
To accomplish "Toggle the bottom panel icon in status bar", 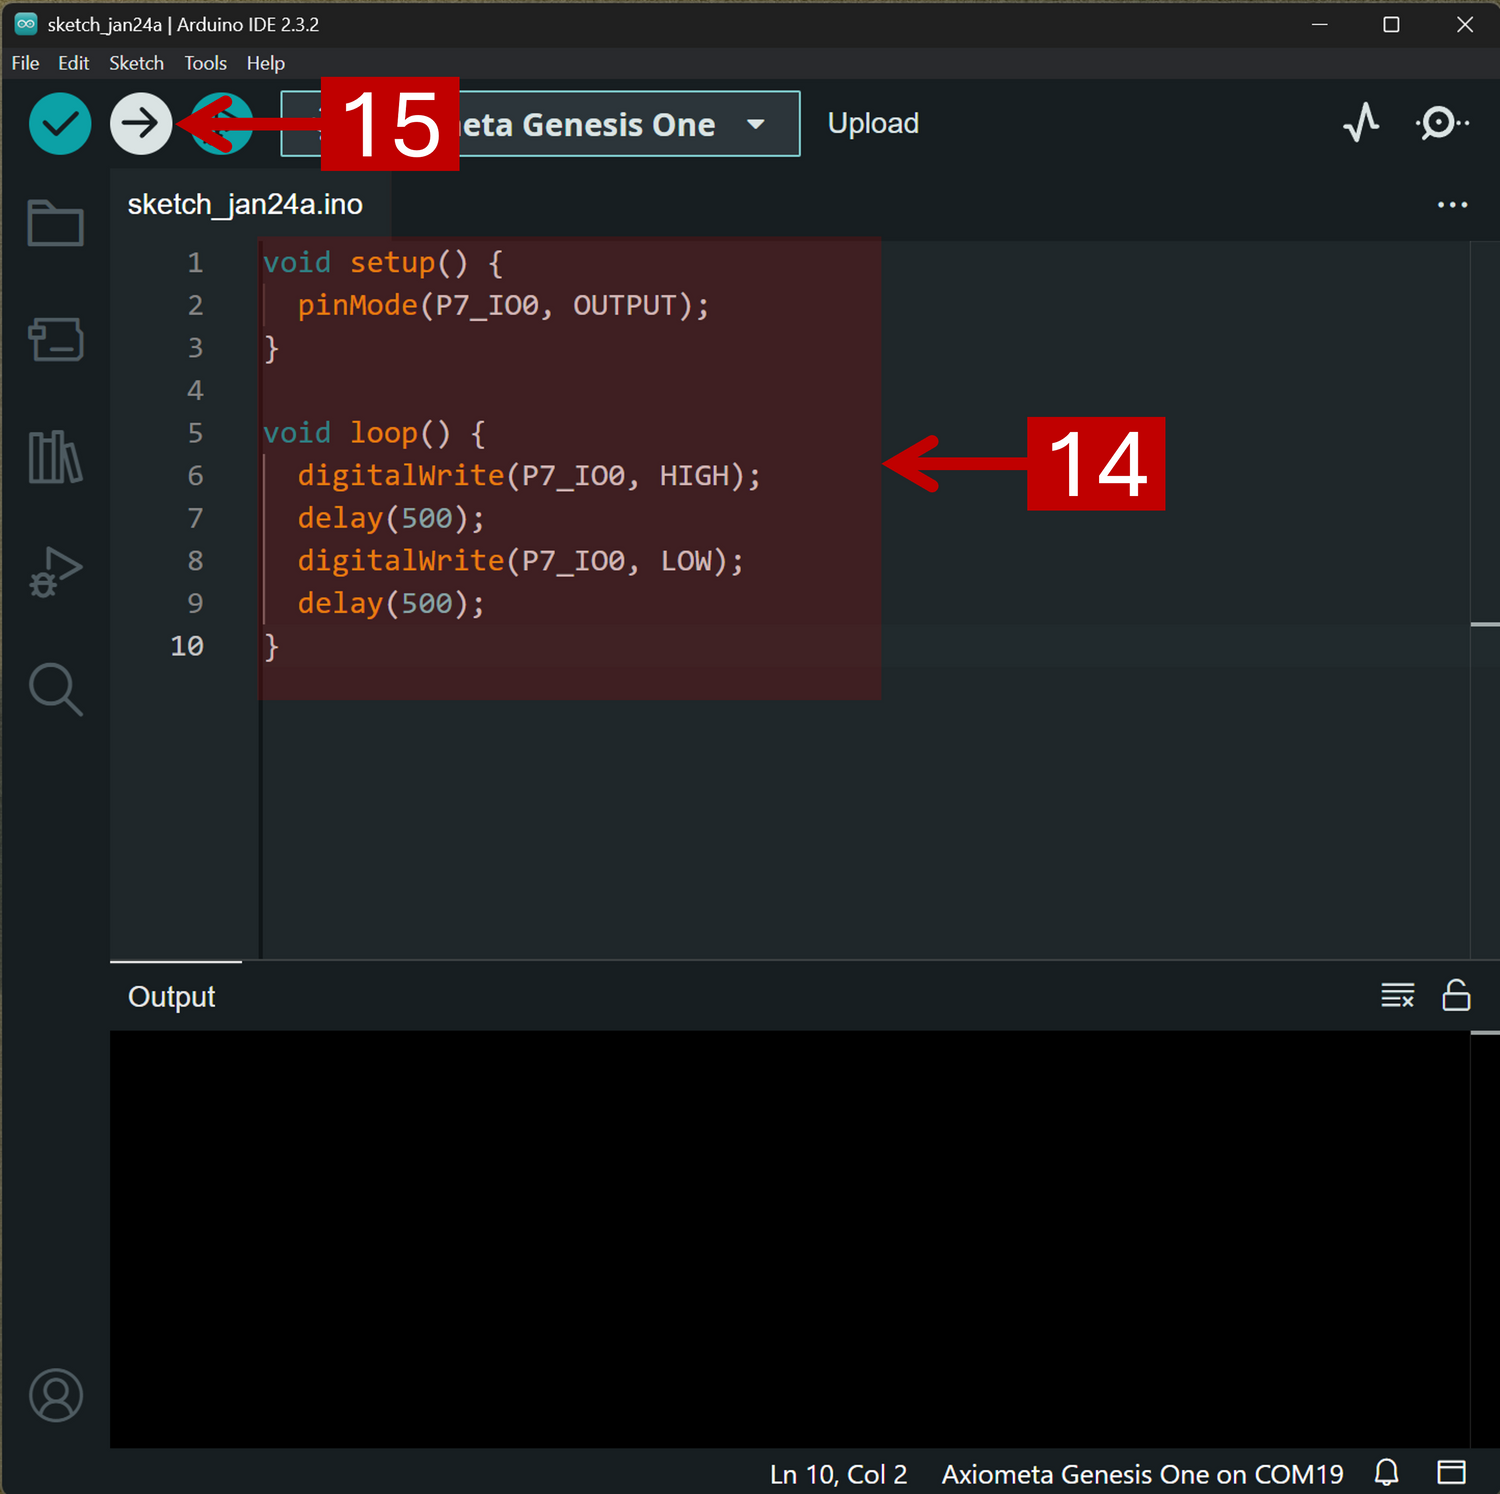I will pyautogui.click(x=1451, y=1472).
